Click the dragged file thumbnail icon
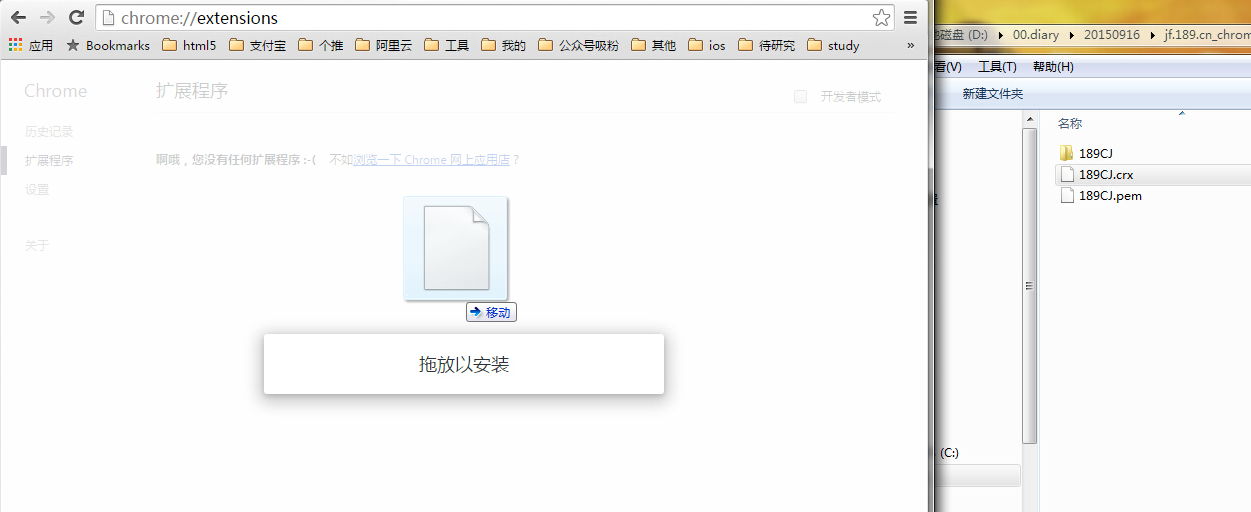The image size is (1251, 512). (x=456, y=248)
